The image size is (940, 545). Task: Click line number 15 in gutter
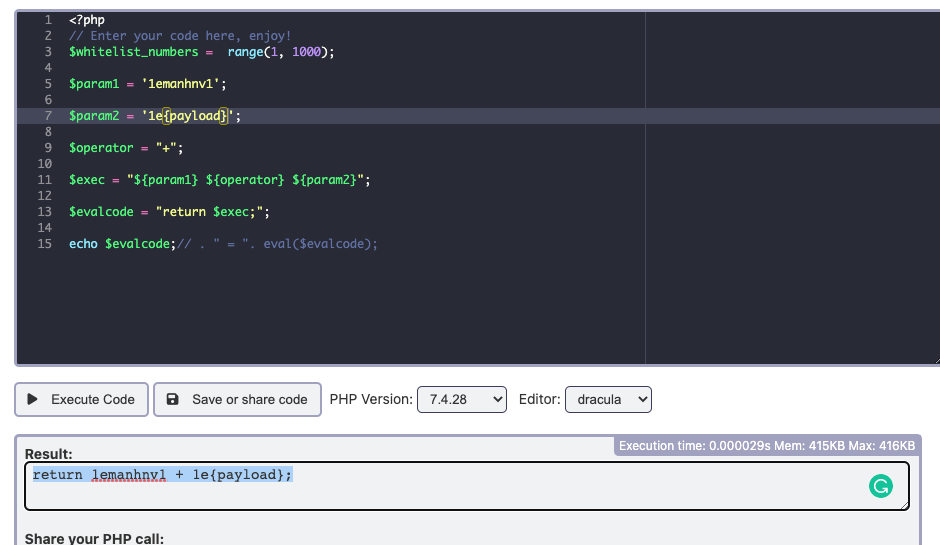[x=44, y=244]
